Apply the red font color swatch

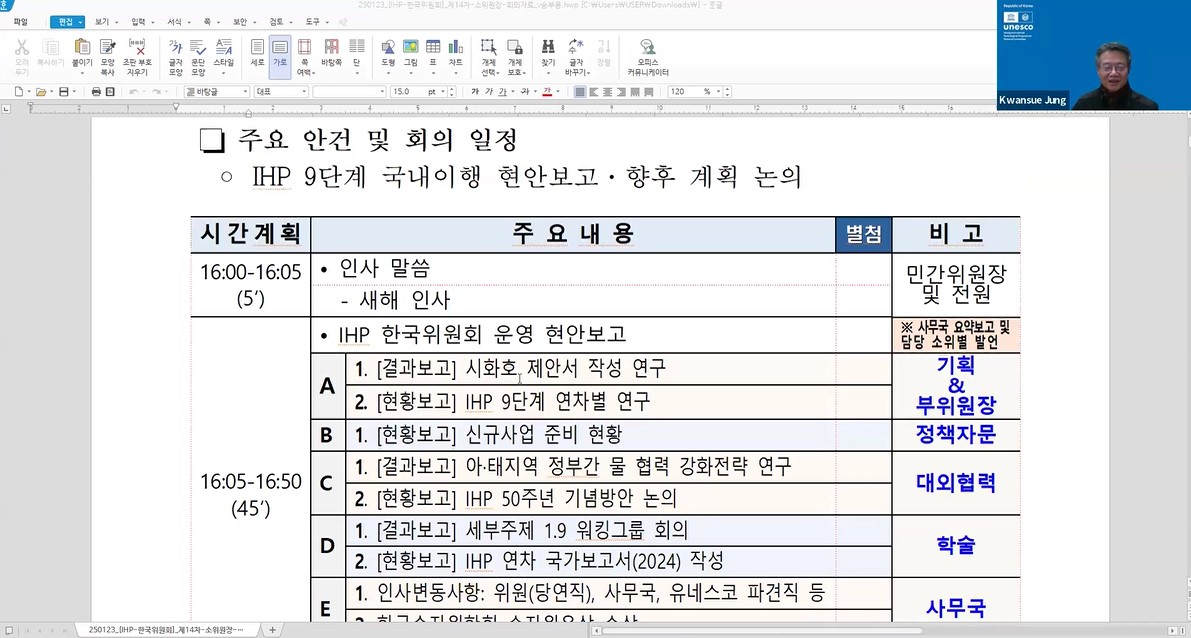(x=547, y=92)
